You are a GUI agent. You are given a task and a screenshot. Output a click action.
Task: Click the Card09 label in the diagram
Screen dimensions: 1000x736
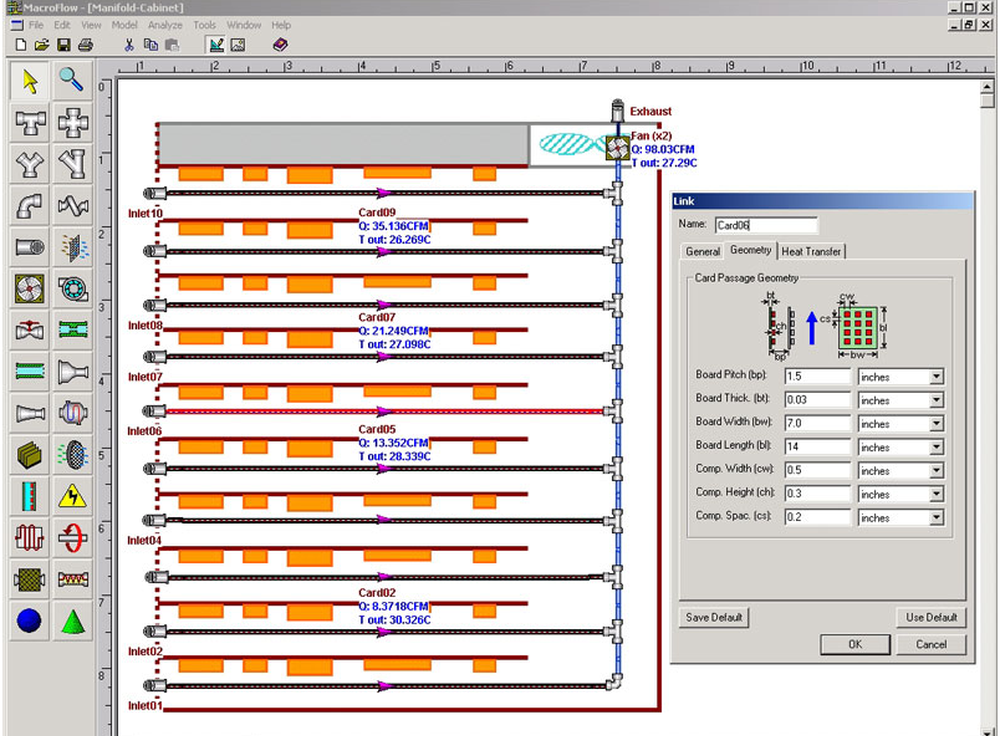377,212
